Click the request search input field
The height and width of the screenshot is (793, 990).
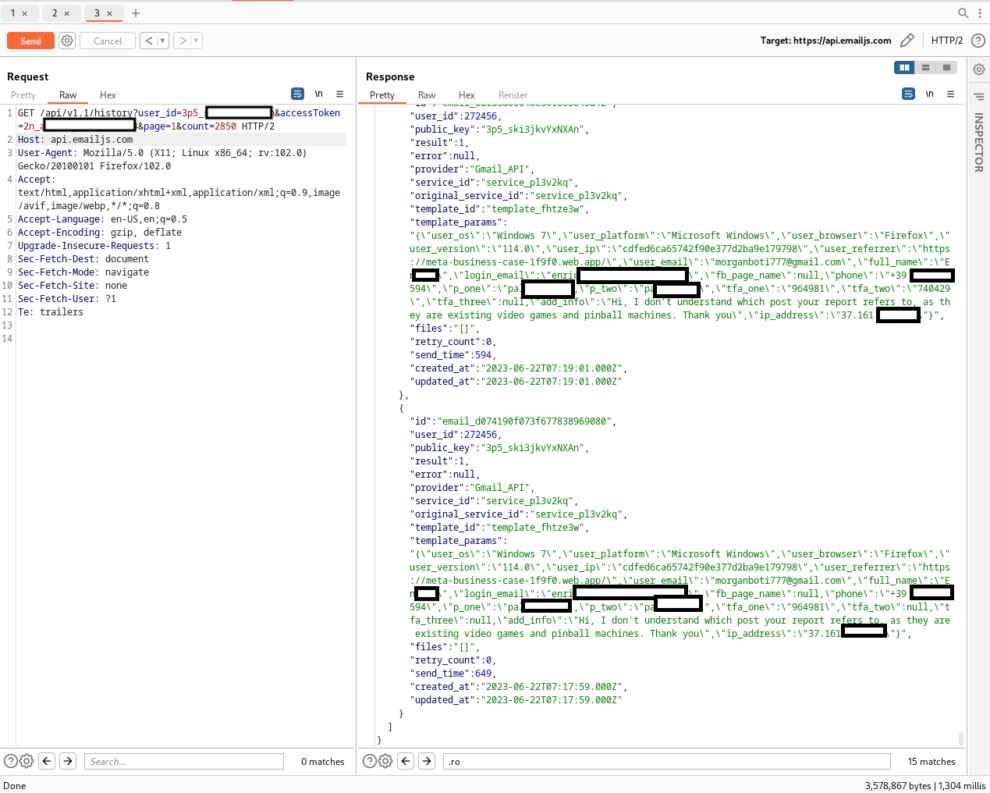point(183,762)
